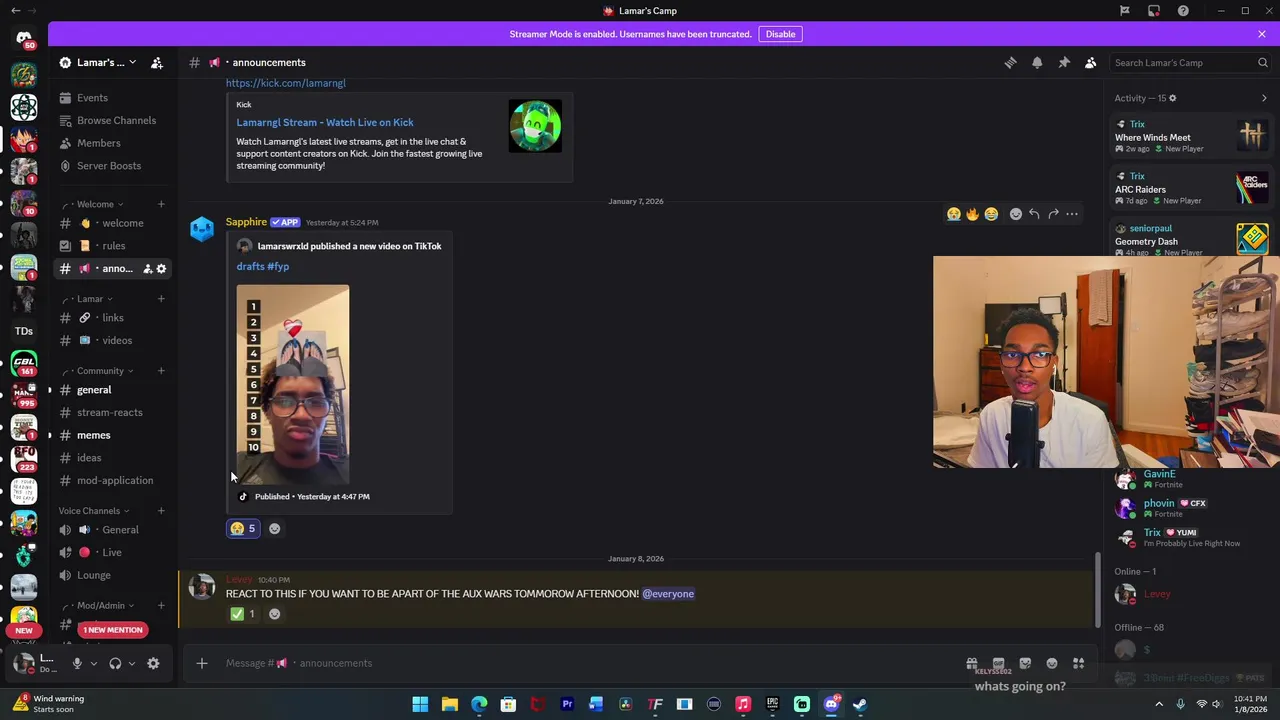
Task: Jump to the 1 New Mention pill
Action: pos(113,630)
